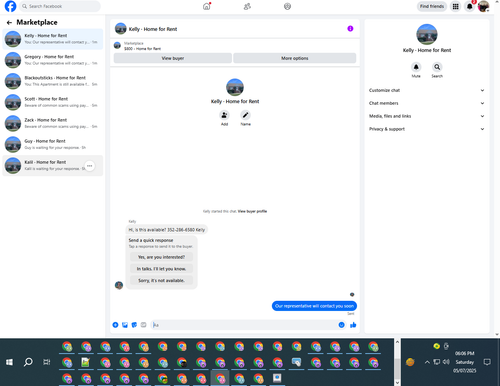
Task: Open Kelly - Home for Rent conversation
Action: click(53, 39)
